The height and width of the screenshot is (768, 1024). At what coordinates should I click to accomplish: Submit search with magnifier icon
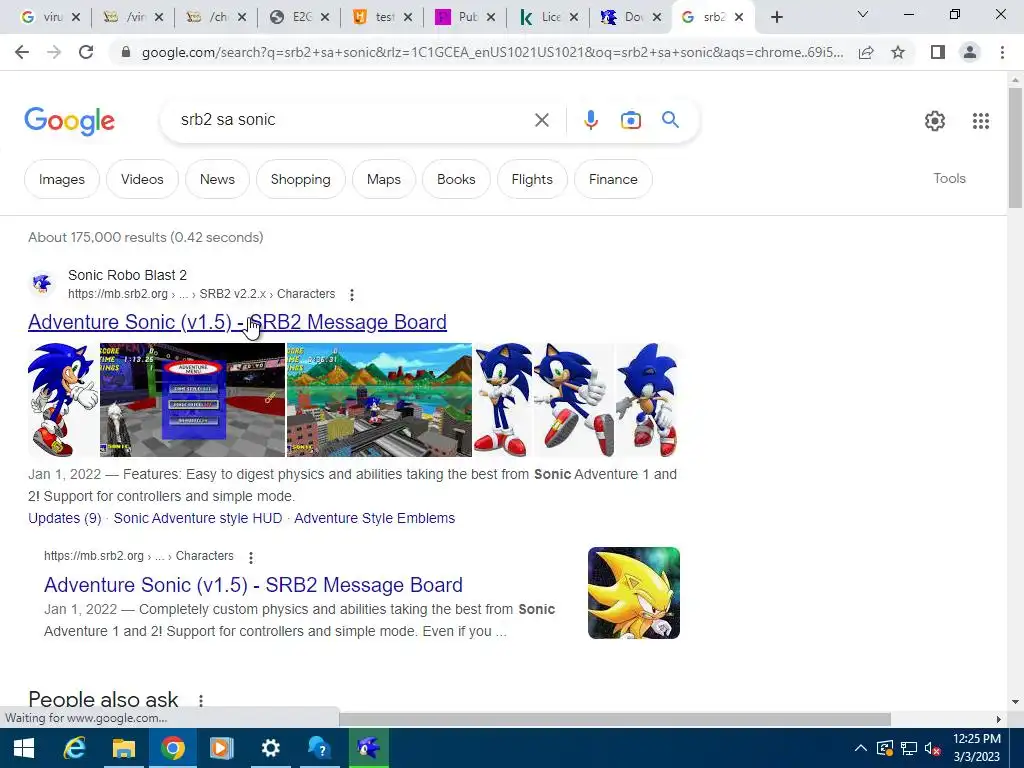[670, 120]
